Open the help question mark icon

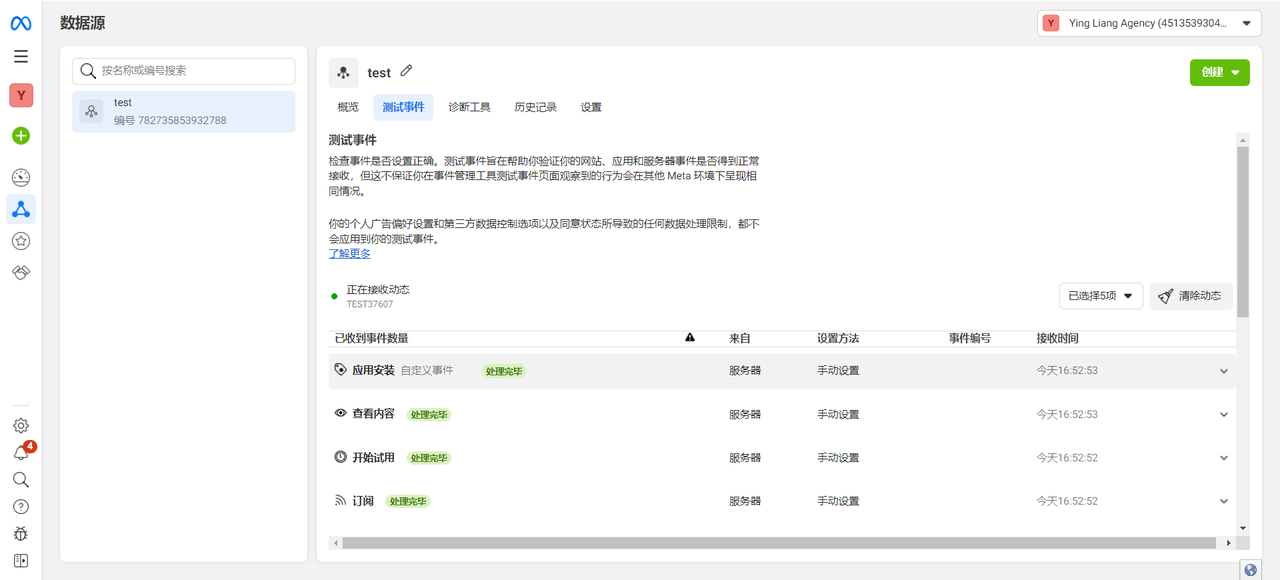[x=20, y=506]
